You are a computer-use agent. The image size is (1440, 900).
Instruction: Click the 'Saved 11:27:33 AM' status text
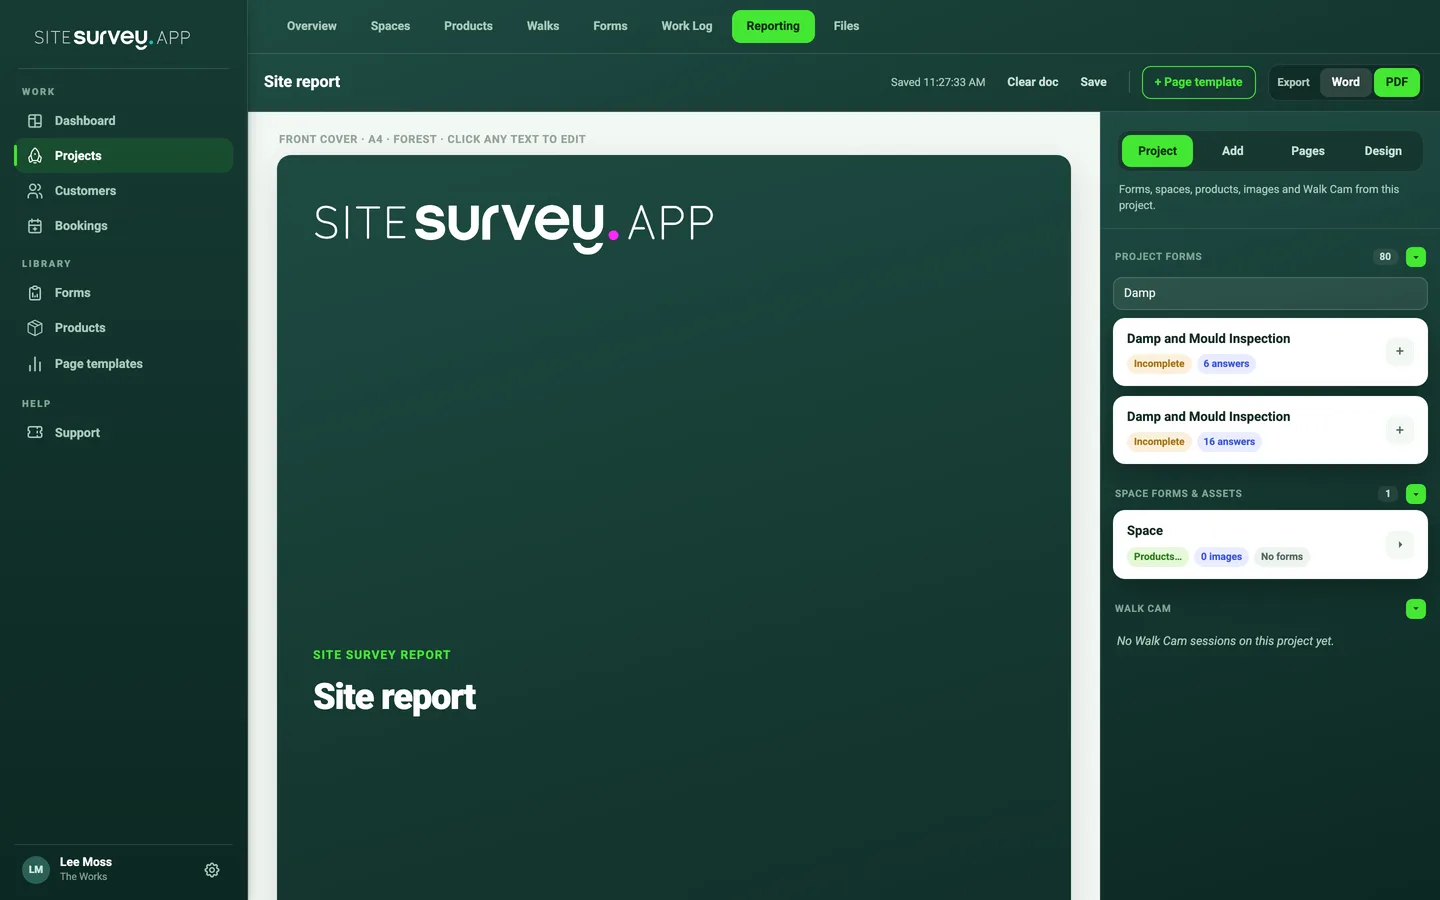(x=938, y=82)
